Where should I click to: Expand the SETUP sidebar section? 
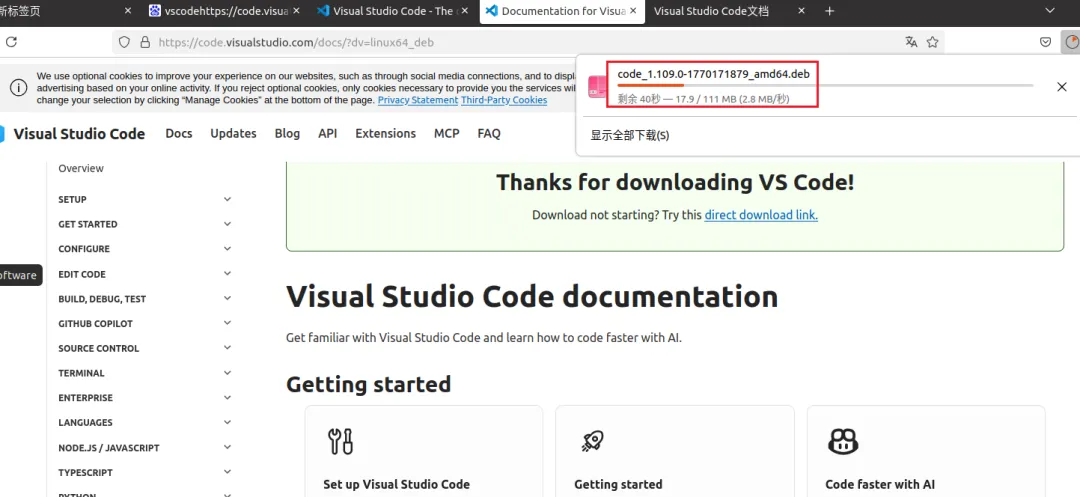tap(145, 200)
